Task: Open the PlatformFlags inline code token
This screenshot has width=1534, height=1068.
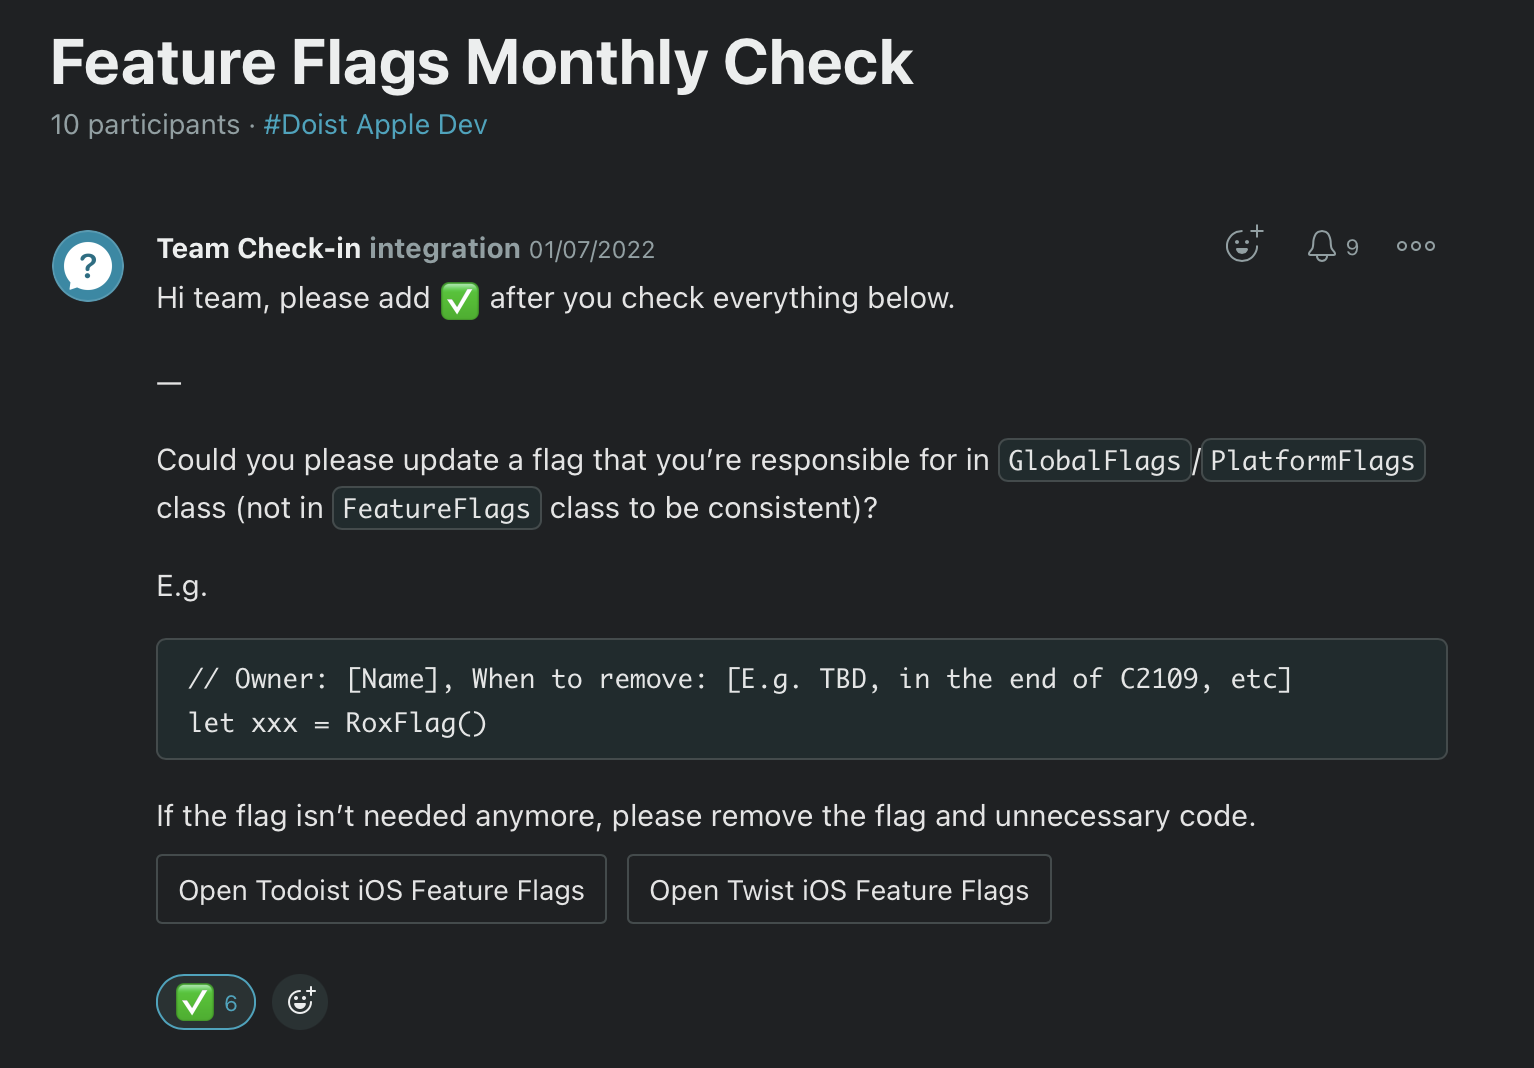Action: [1313, 460]
